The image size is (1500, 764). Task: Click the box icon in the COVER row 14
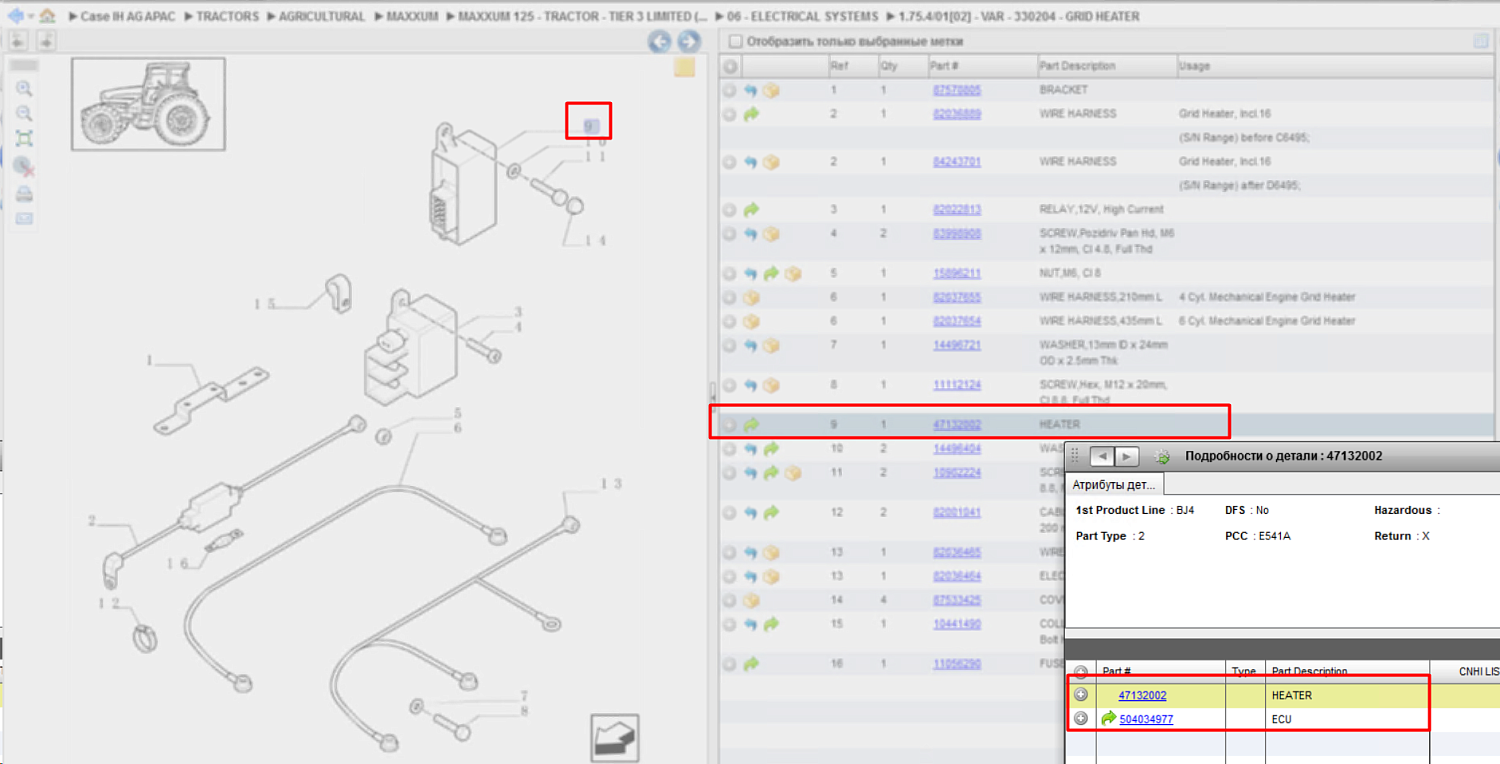[751, 601]
